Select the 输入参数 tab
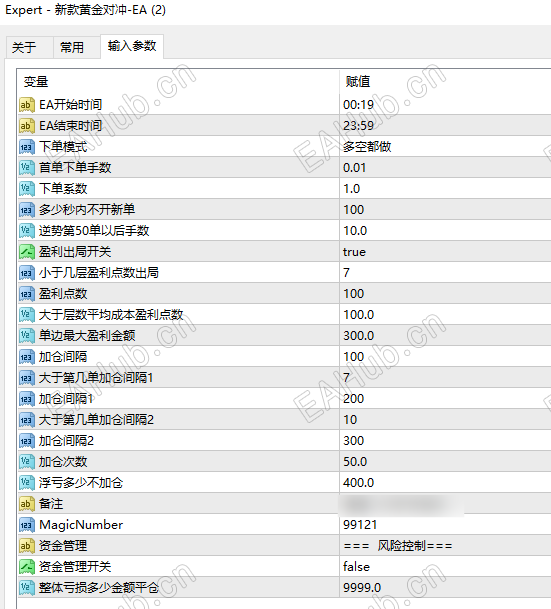 (132, 46)
